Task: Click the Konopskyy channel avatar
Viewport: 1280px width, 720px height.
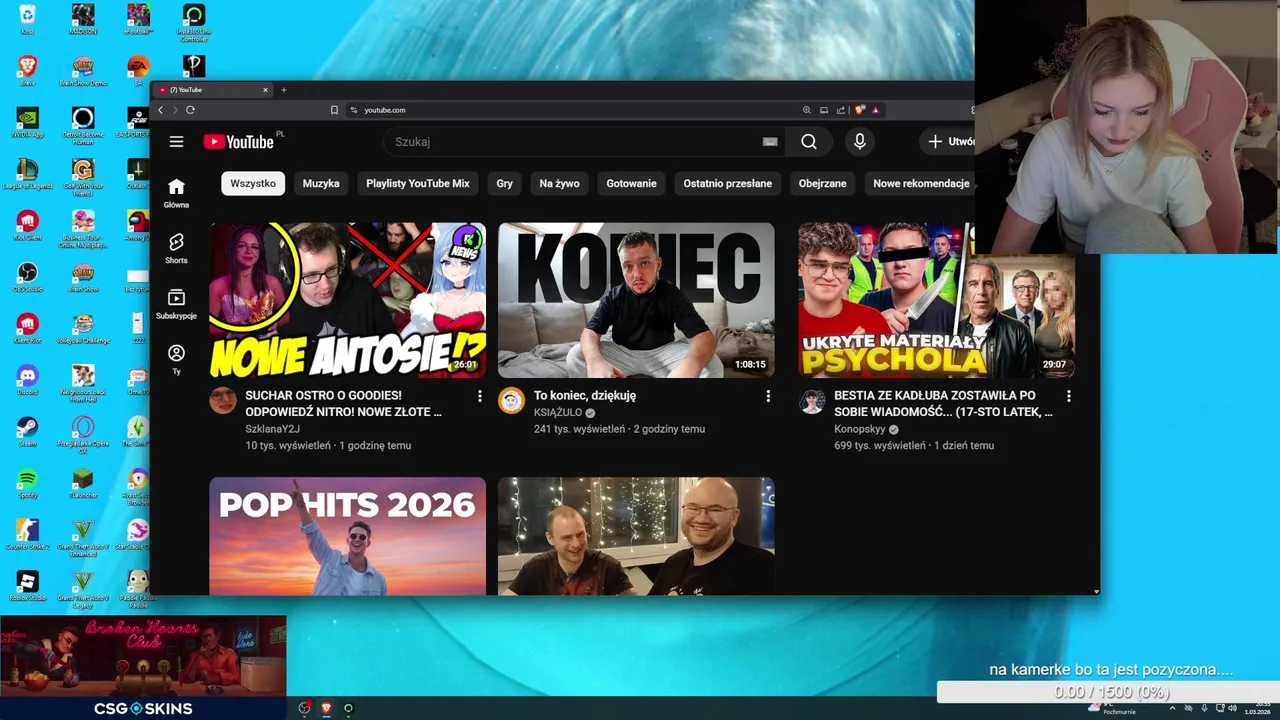Action: tap(812, 401)
